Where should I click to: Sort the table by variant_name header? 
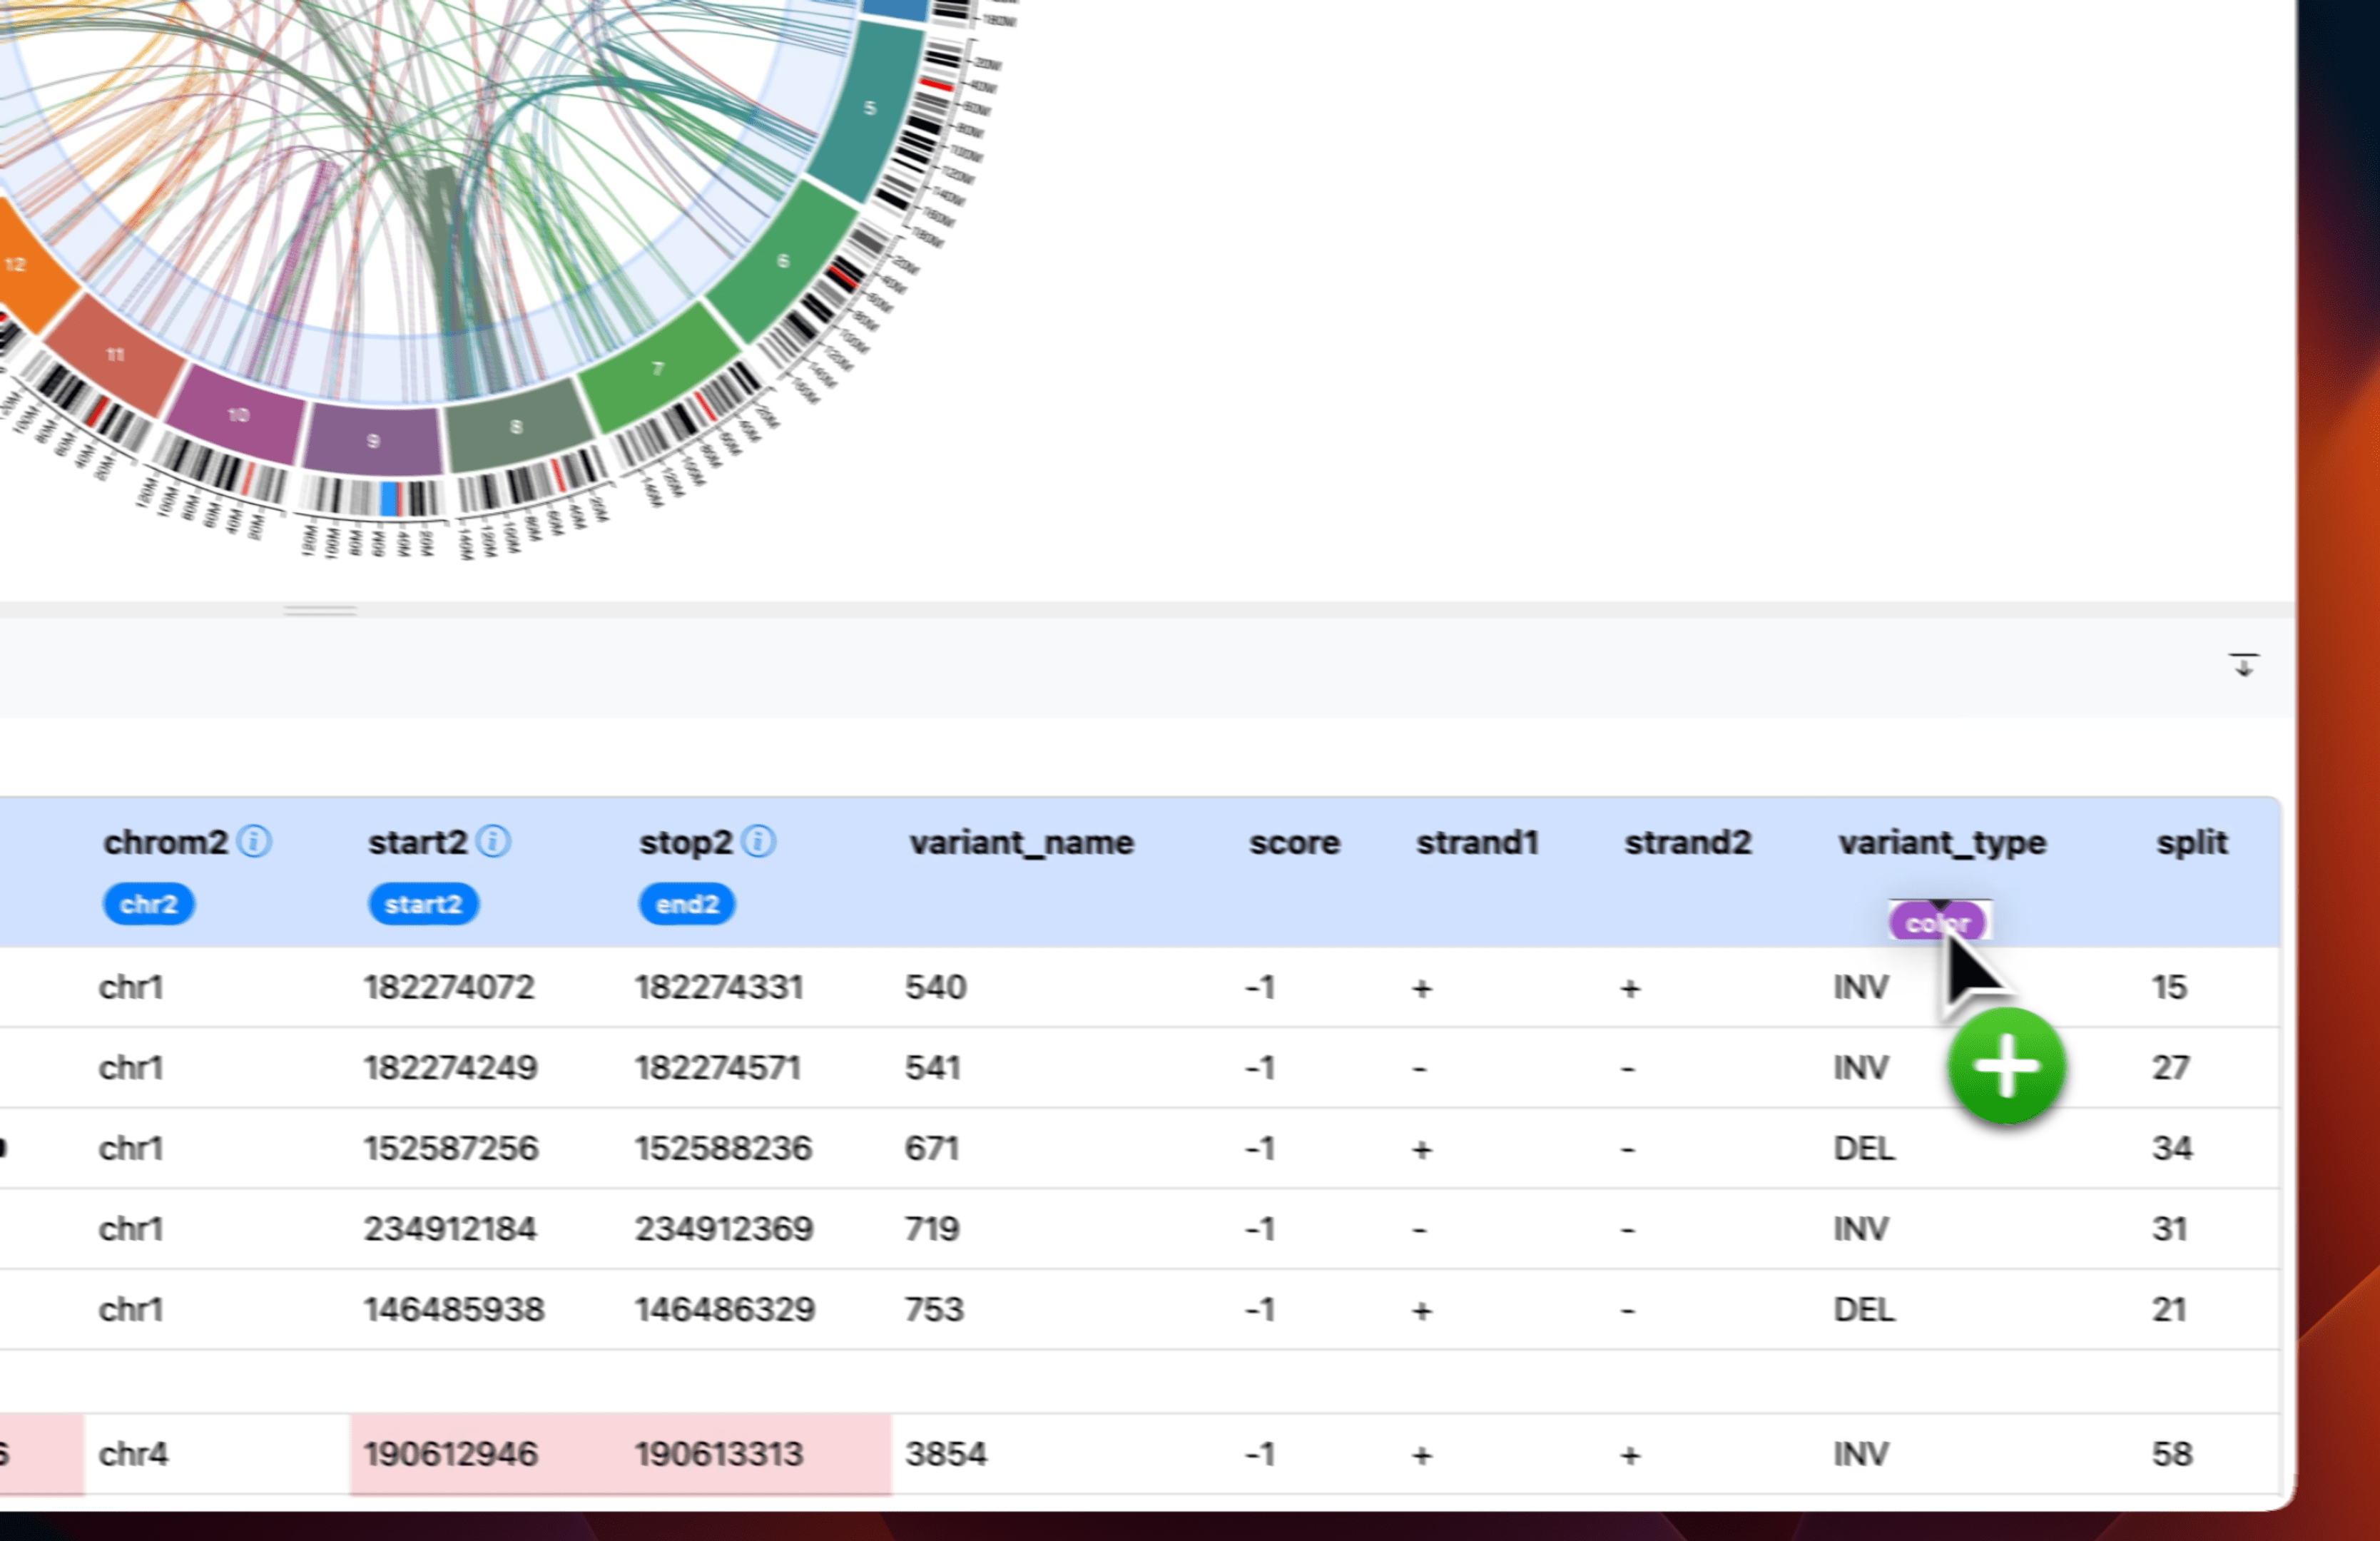coord(1021,843)
